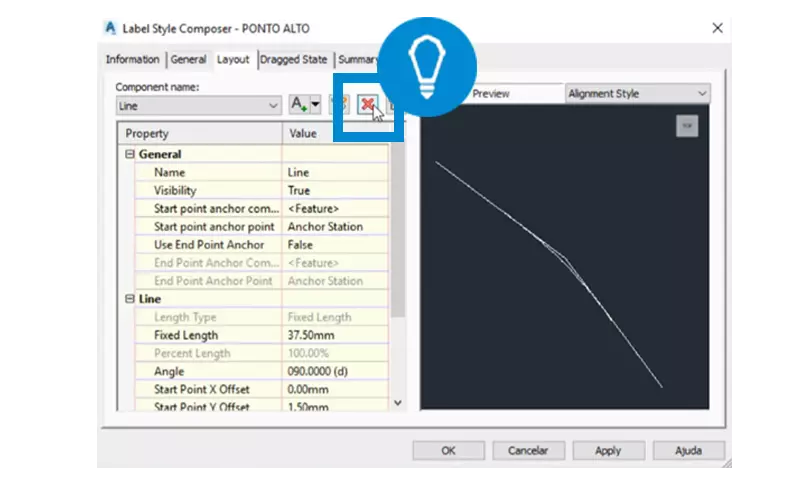The width and height of the screenshot is (795, 485).
Task: Select the Name value cell 'Line'
Action: (335, 172)
